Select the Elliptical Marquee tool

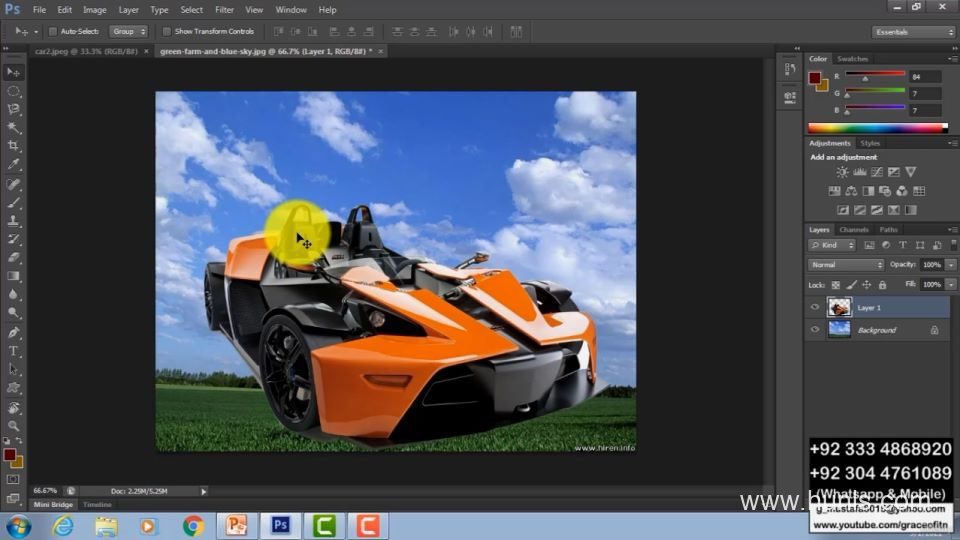tap(13, 91)
